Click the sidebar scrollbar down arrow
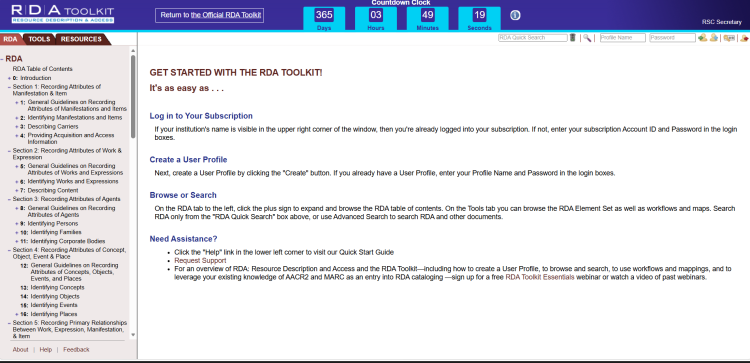This screenshot has width=750, height=363. click(x=133, y=335)
